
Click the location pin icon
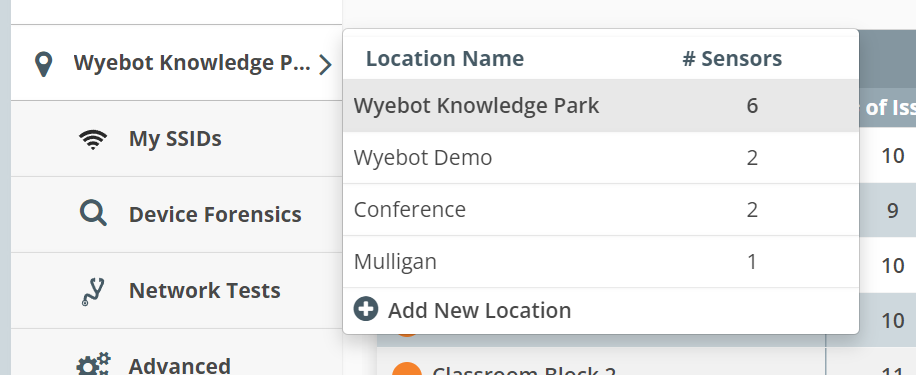coord(44,64)
